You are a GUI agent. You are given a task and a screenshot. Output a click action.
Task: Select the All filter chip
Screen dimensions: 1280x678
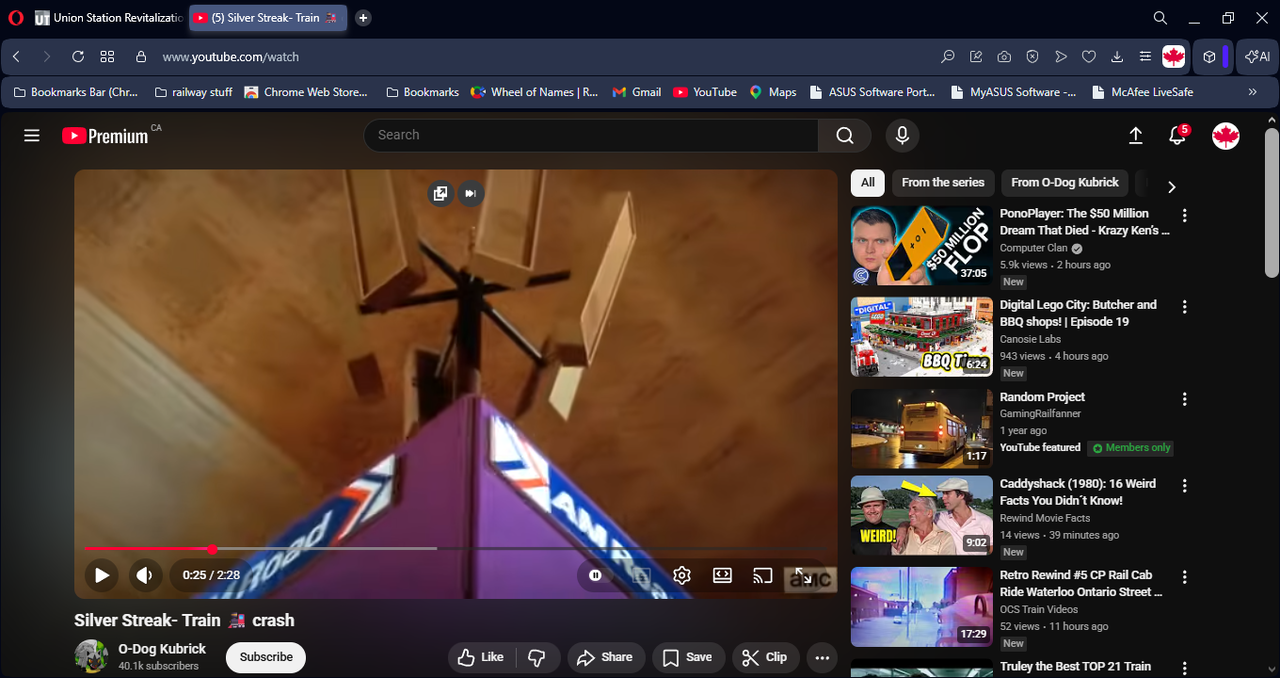(868, 182)
